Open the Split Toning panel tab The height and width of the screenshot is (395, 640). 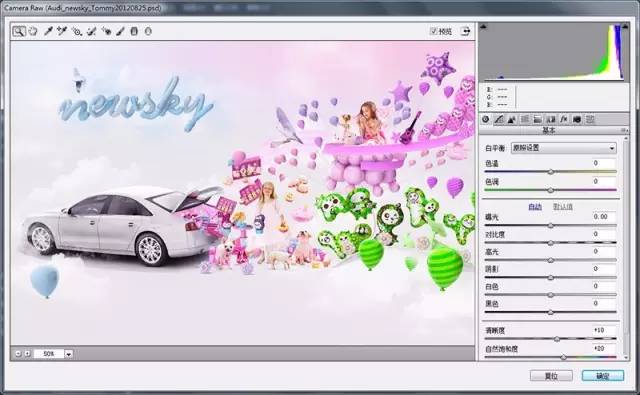[538, 119]
